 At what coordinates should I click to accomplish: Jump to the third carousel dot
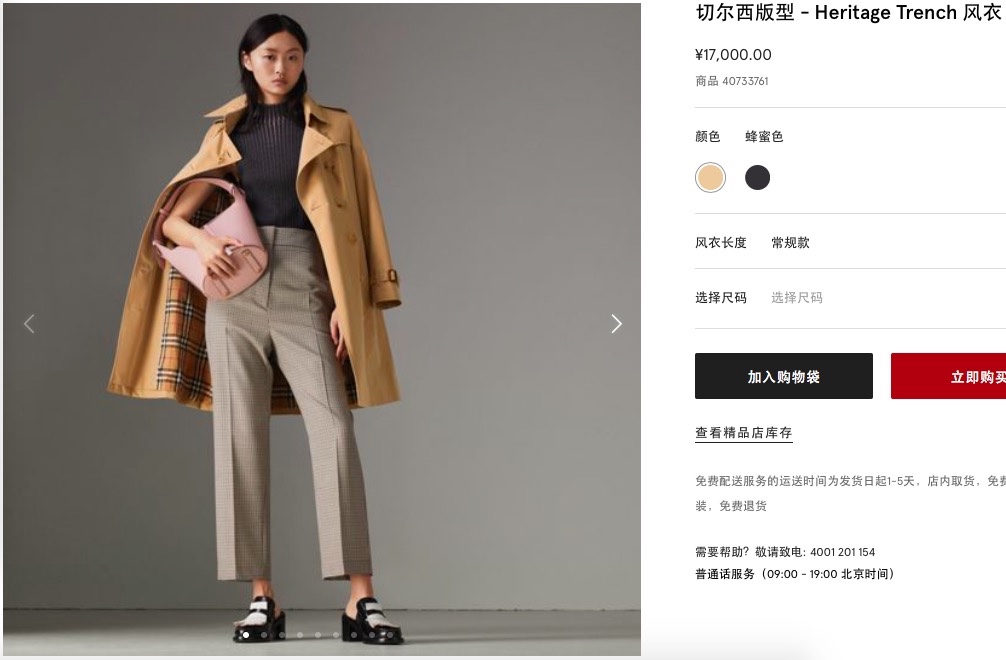[282, 635]
